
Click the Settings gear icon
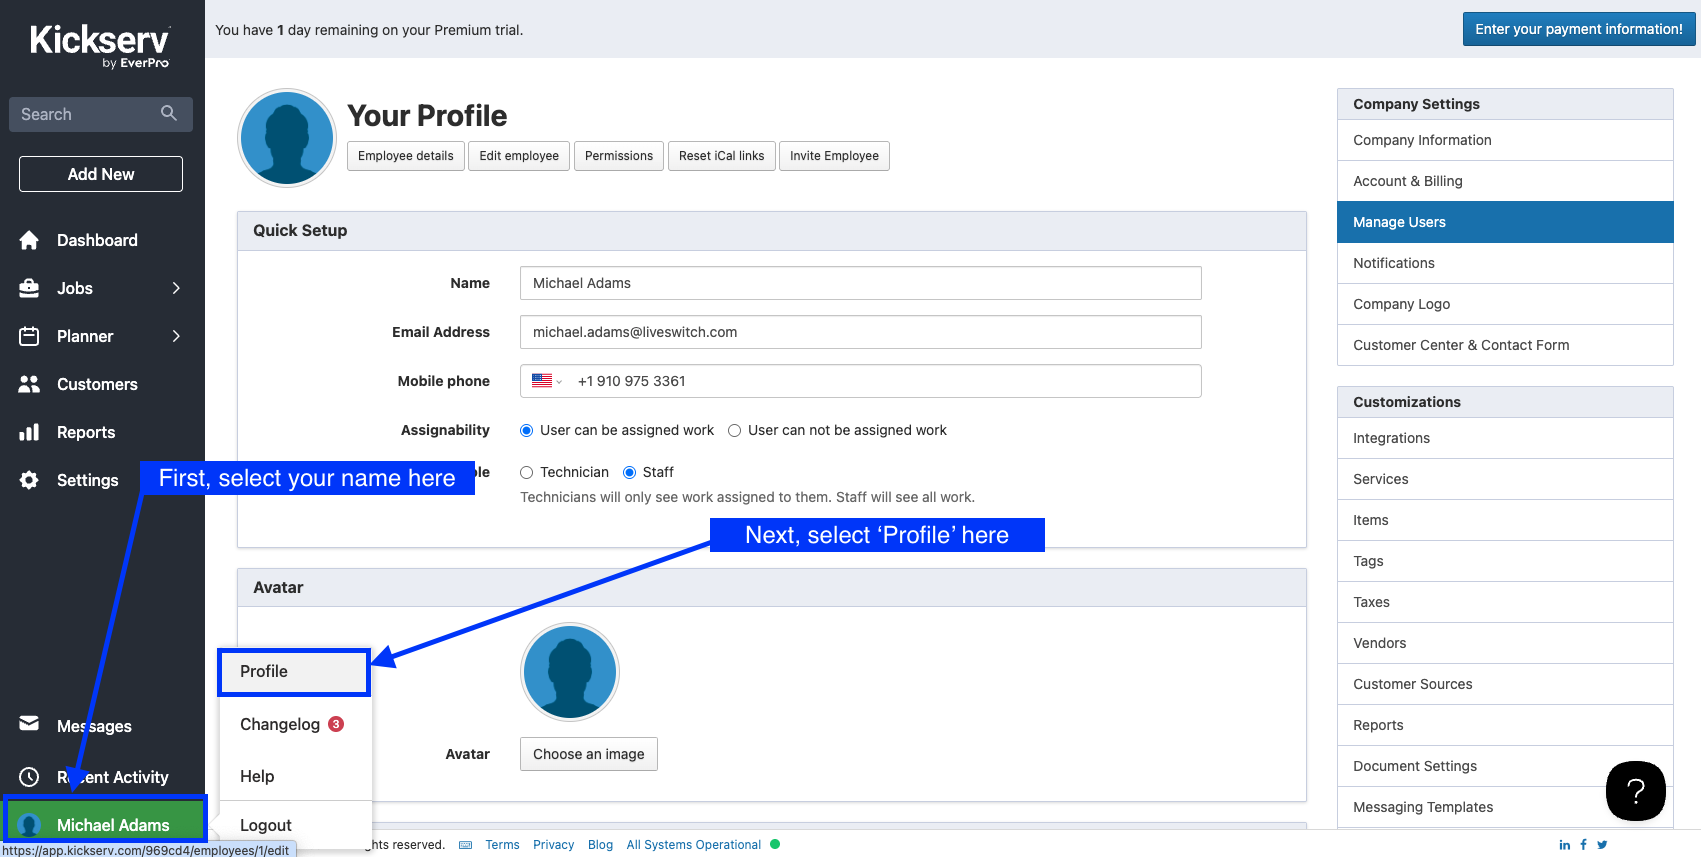[x=29, y=480]
